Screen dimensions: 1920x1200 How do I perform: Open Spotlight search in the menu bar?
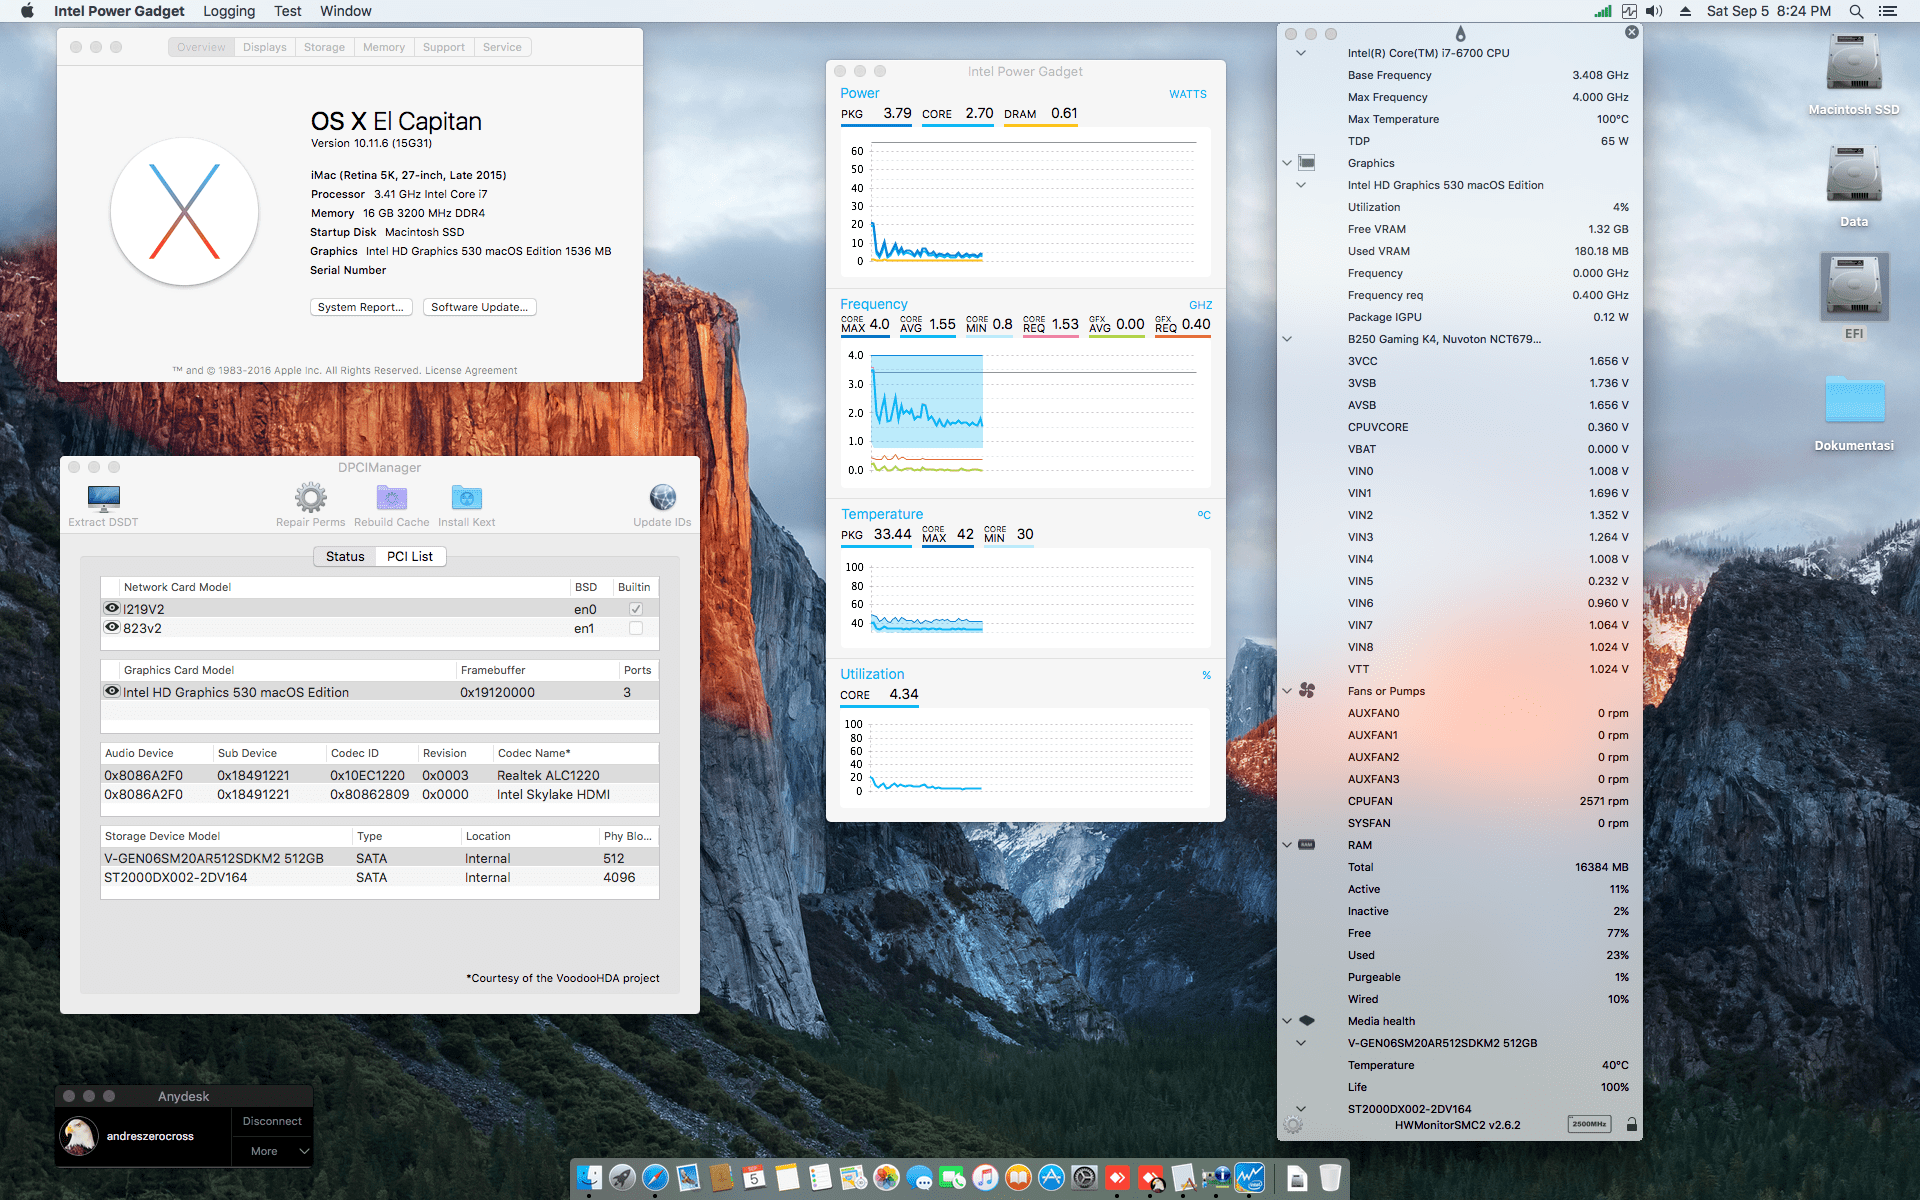click(x=1856, y=11)
